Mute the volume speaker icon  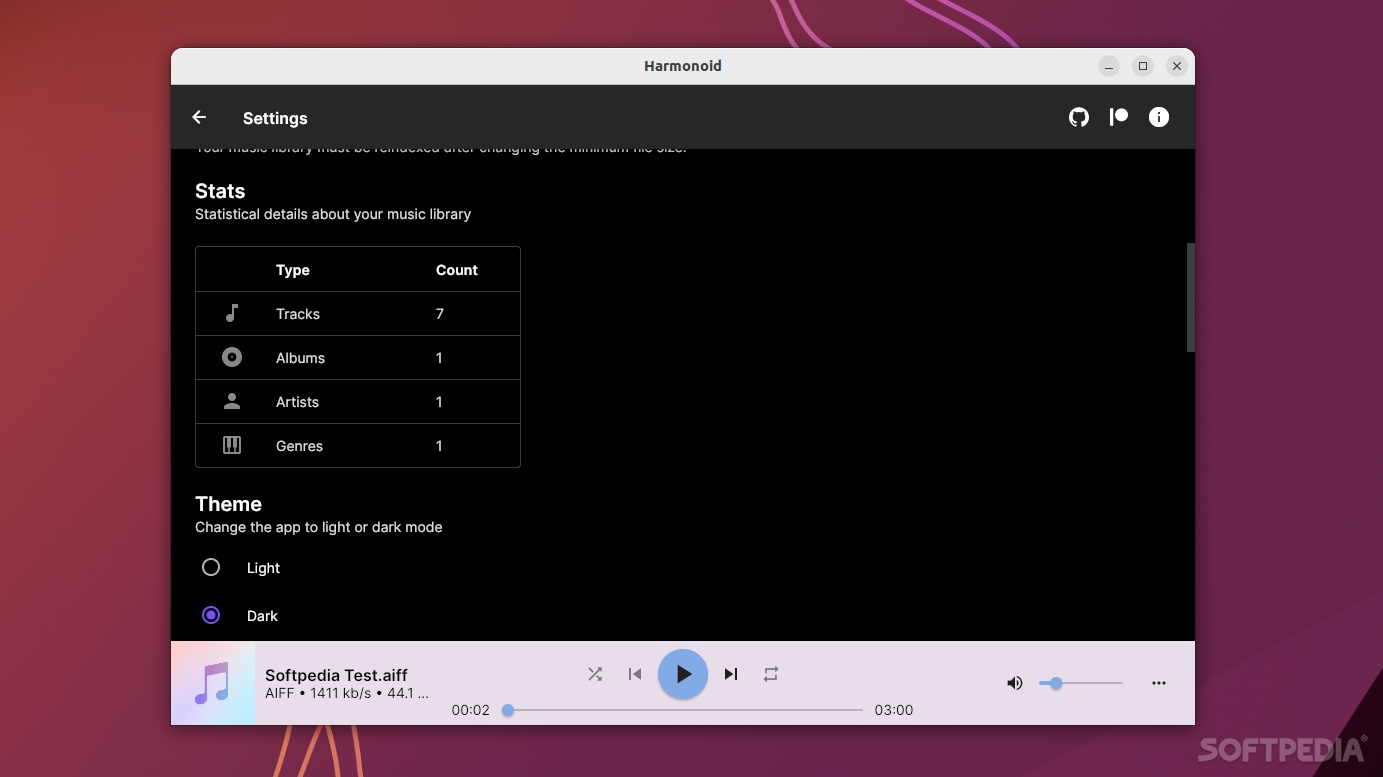[1015, 683]
